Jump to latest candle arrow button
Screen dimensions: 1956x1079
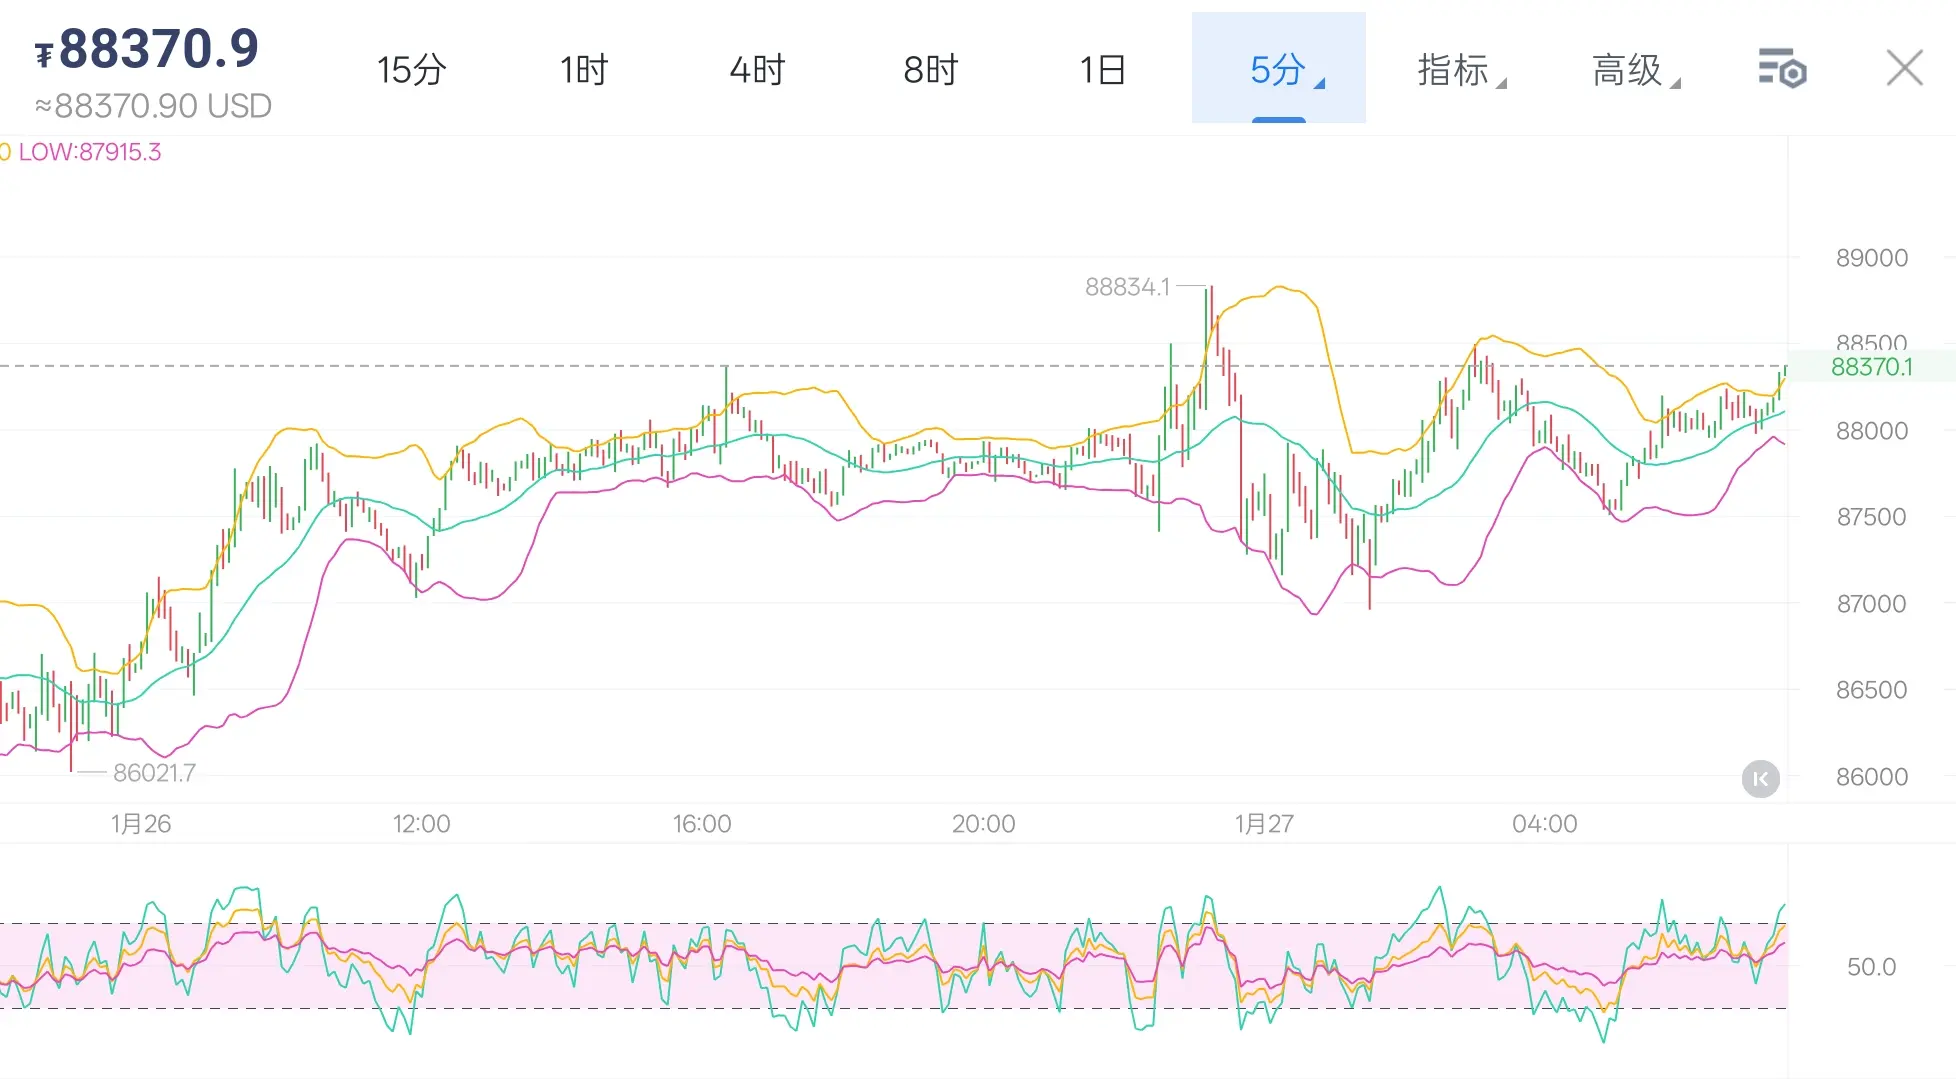(x=1761, y=779)
